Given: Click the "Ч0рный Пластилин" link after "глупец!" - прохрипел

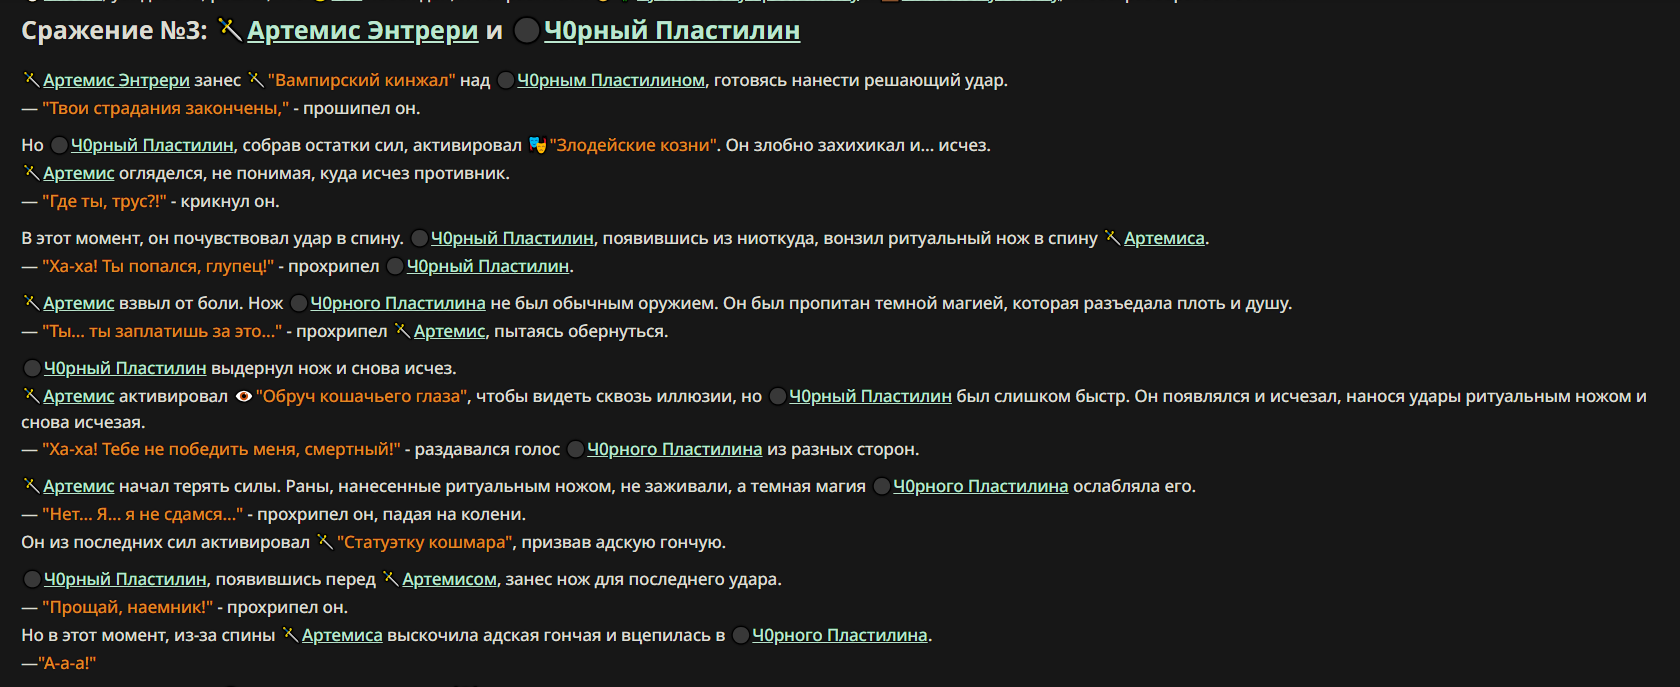Looking at the screenshot, I should click(x=488, y=266).
